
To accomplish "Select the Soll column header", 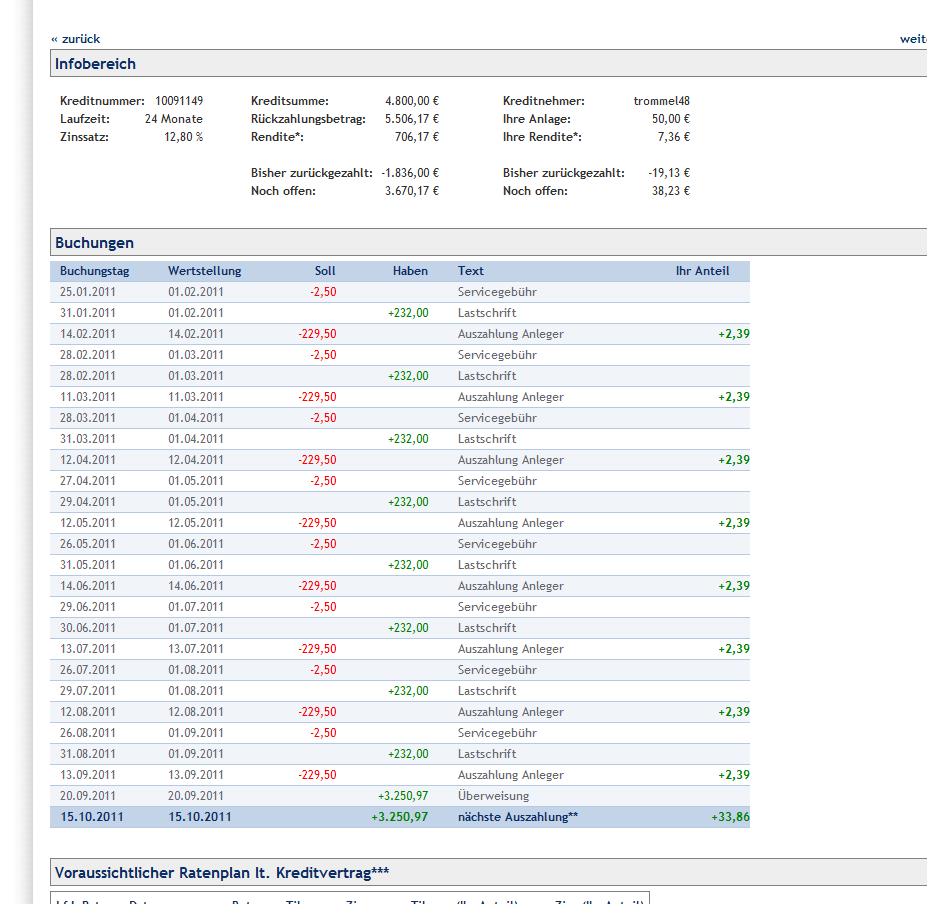I will (325, 271).
